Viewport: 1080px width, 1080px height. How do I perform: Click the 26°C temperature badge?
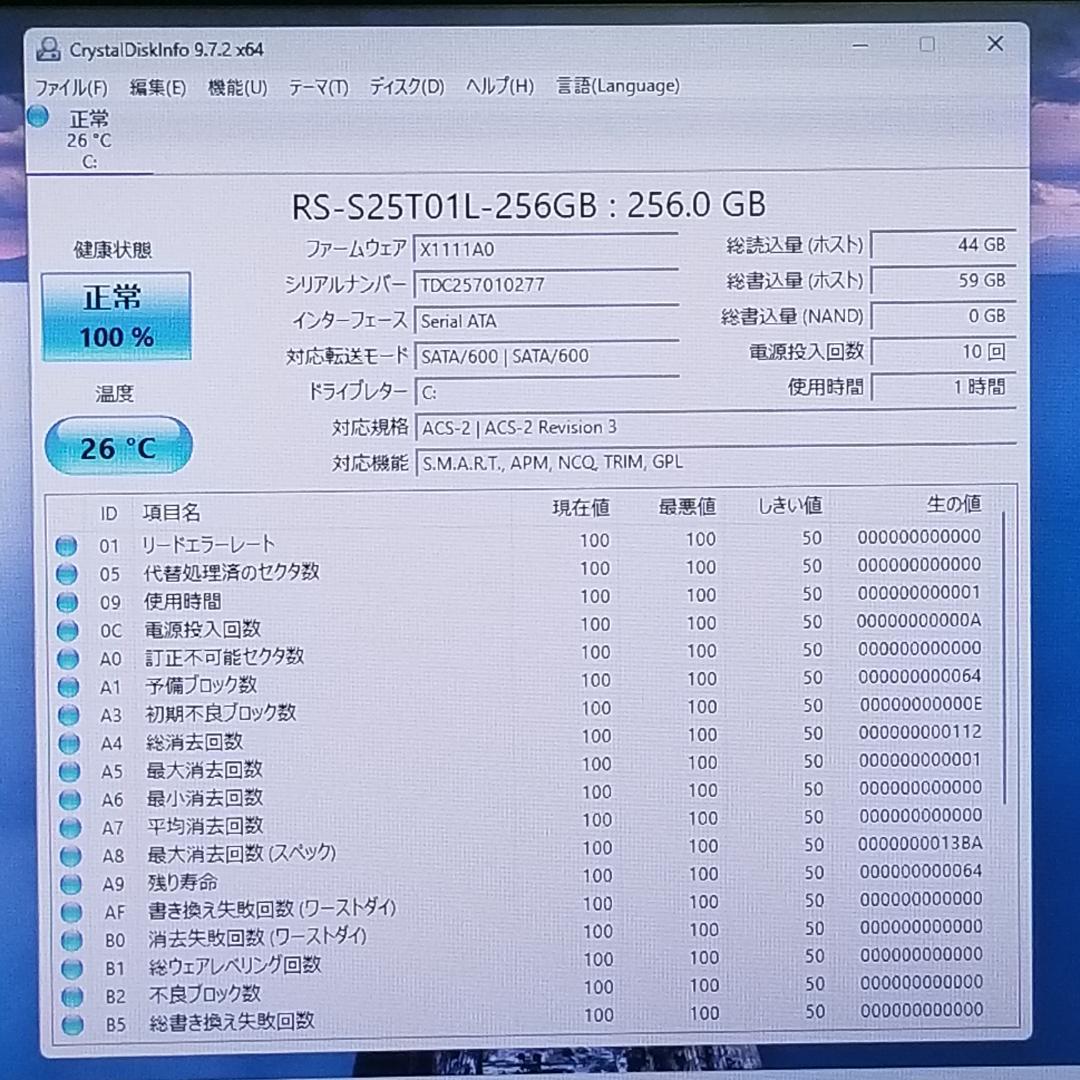117,446
